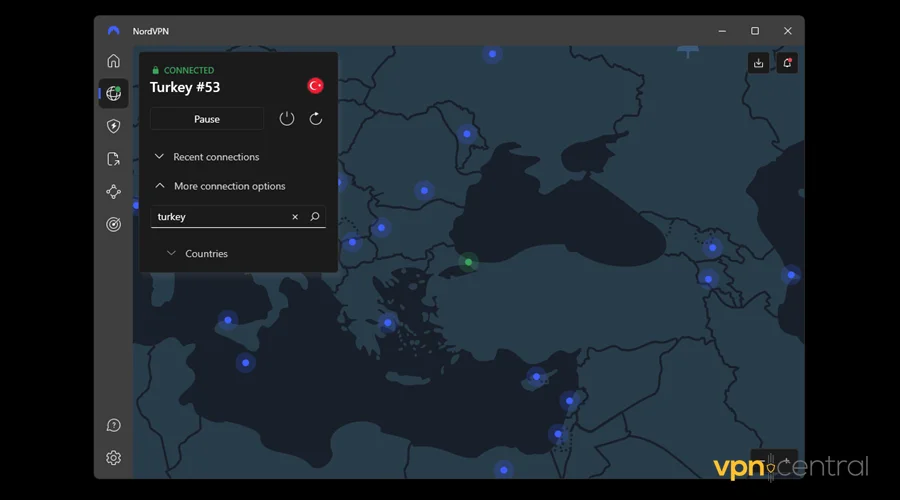Open the file sharing sidebar icon
Viewport: 900px width, 500px height.
[x=114, y=159]
